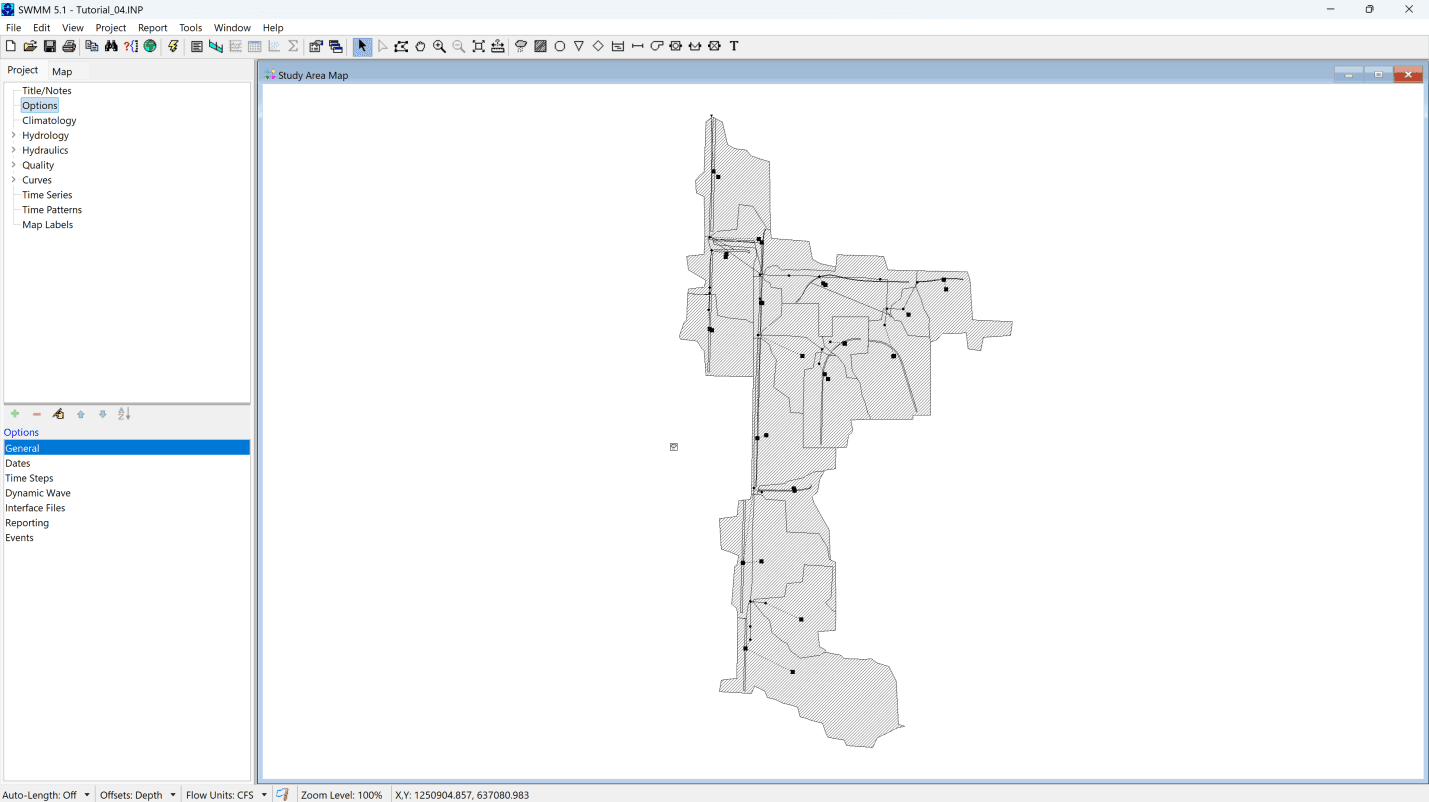Expand the Hydraulics tree item

[11, 150]
